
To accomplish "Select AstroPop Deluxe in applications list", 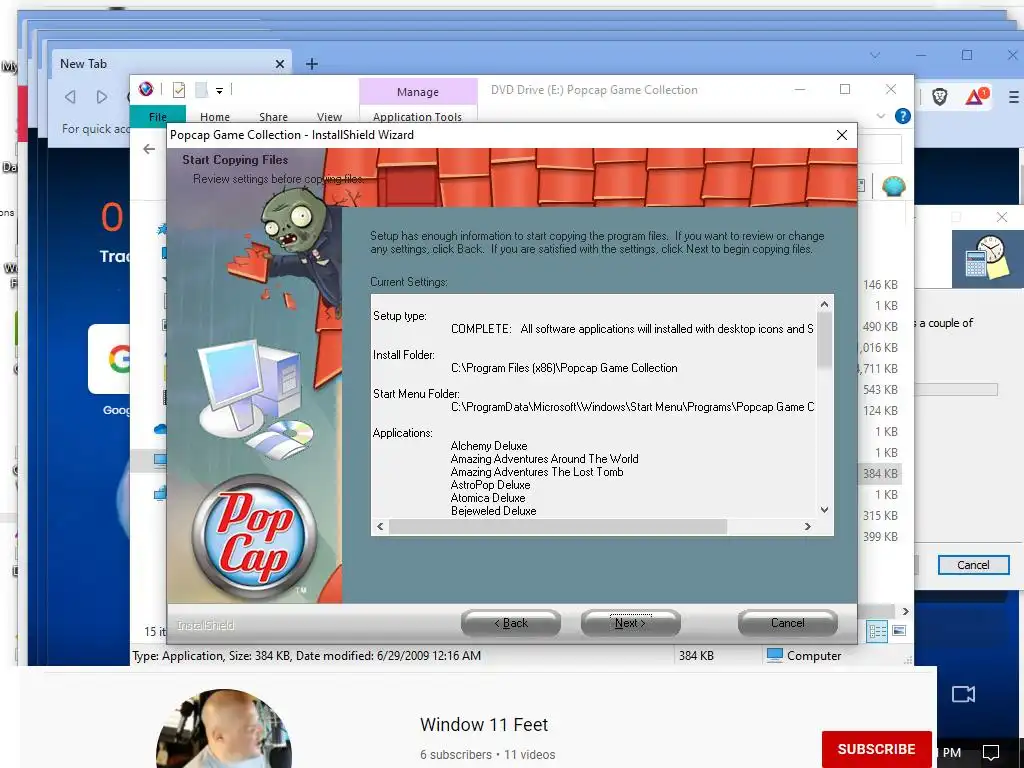I will pos(490,485).
